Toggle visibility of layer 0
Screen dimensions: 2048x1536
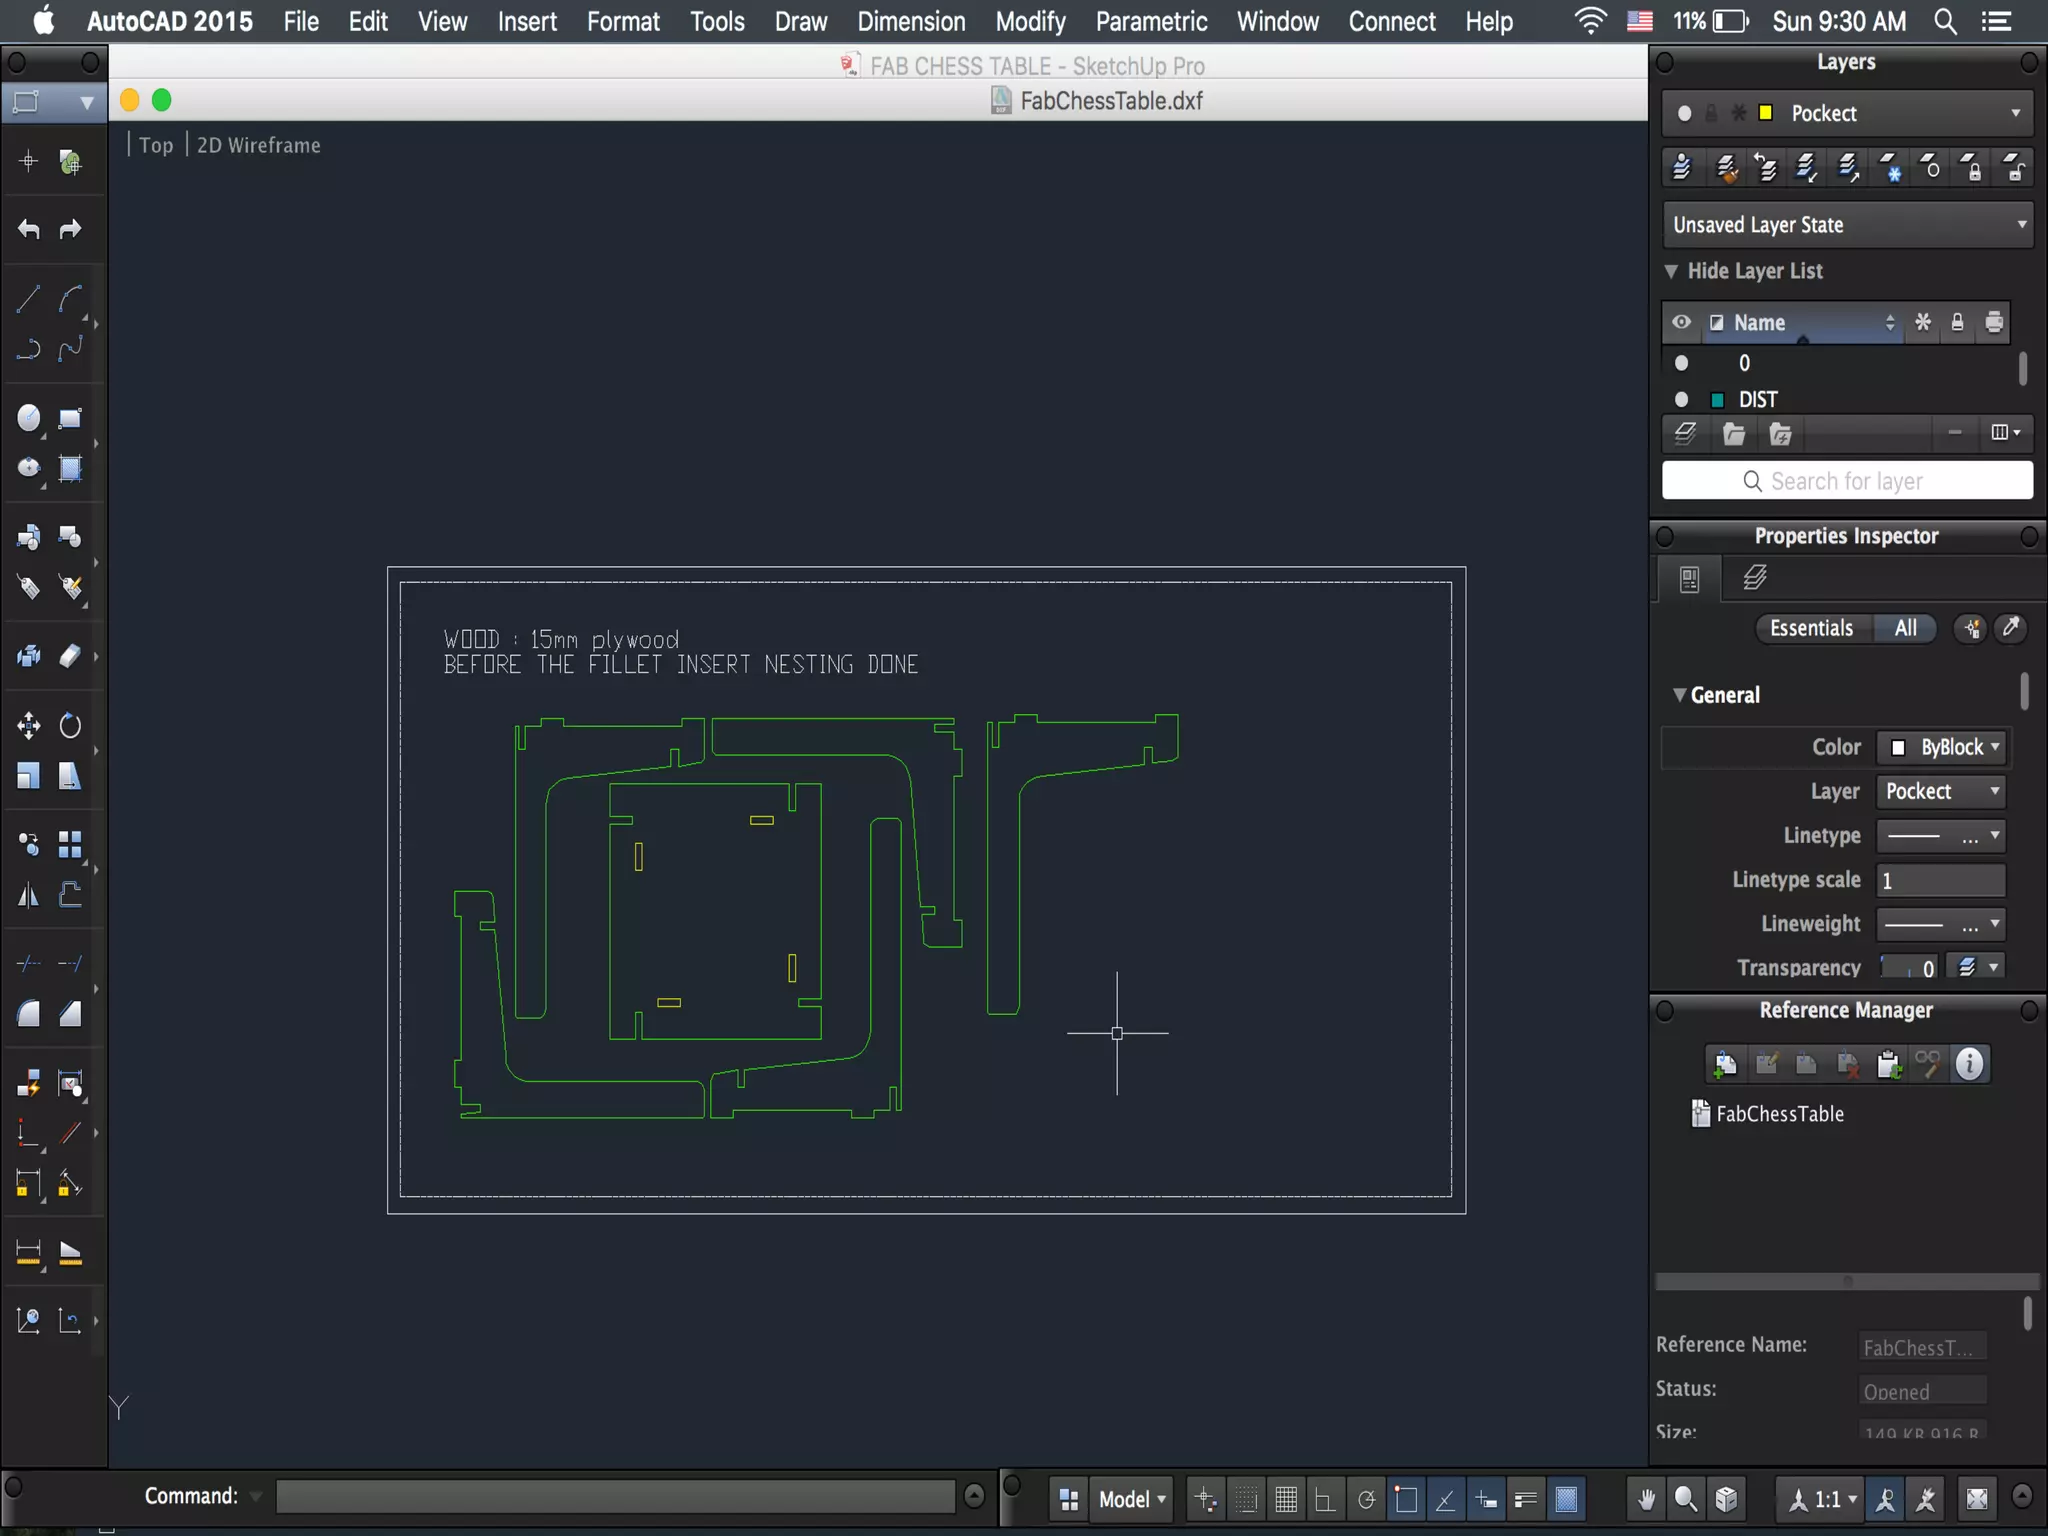(1682, 363)
